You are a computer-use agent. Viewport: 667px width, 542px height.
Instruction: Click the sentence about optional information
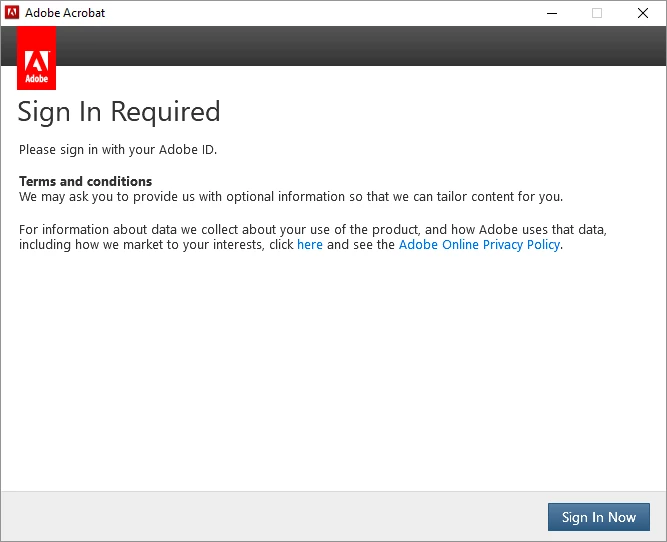click(291, 197)
